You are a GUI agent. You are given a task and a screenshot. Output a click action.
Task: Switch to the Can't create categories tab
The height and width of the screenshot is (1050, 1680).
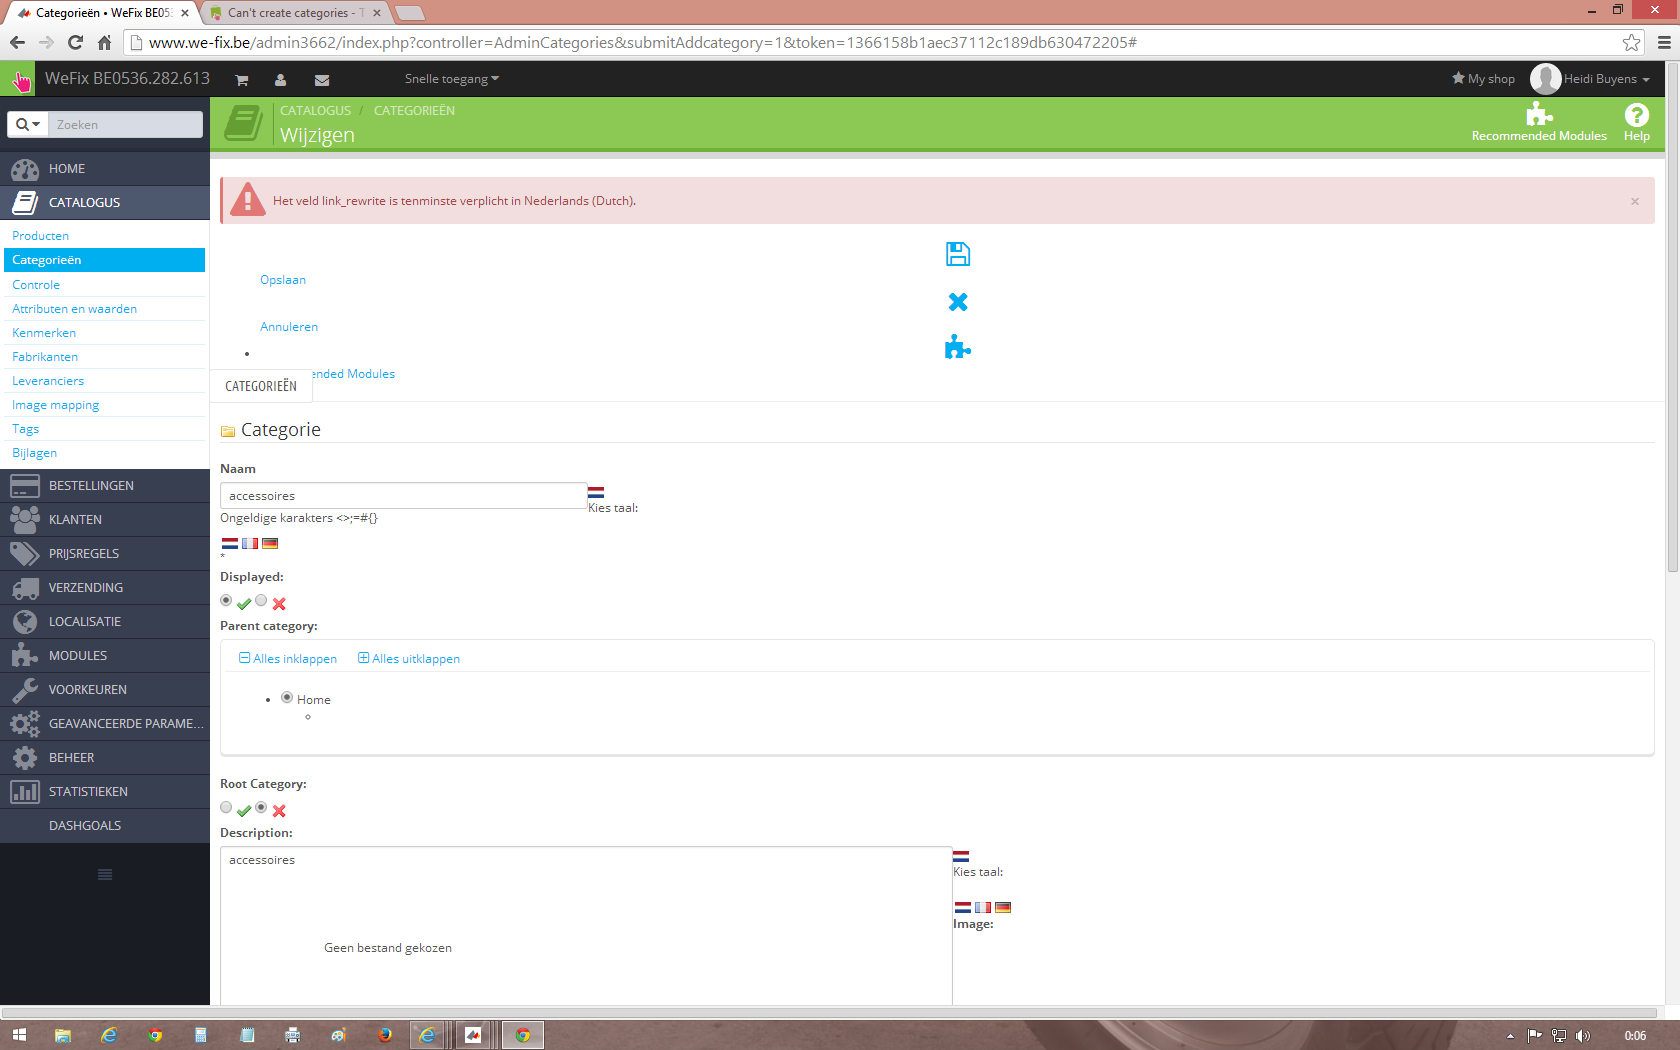click(295, 13)
